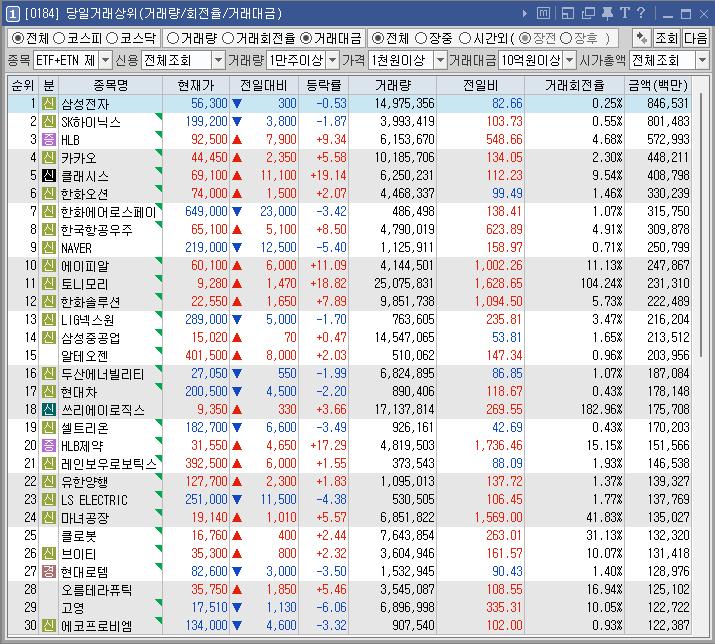Open the 거래대금 10억원이상 dropdown
715x644 pixels.
point(570,60)
